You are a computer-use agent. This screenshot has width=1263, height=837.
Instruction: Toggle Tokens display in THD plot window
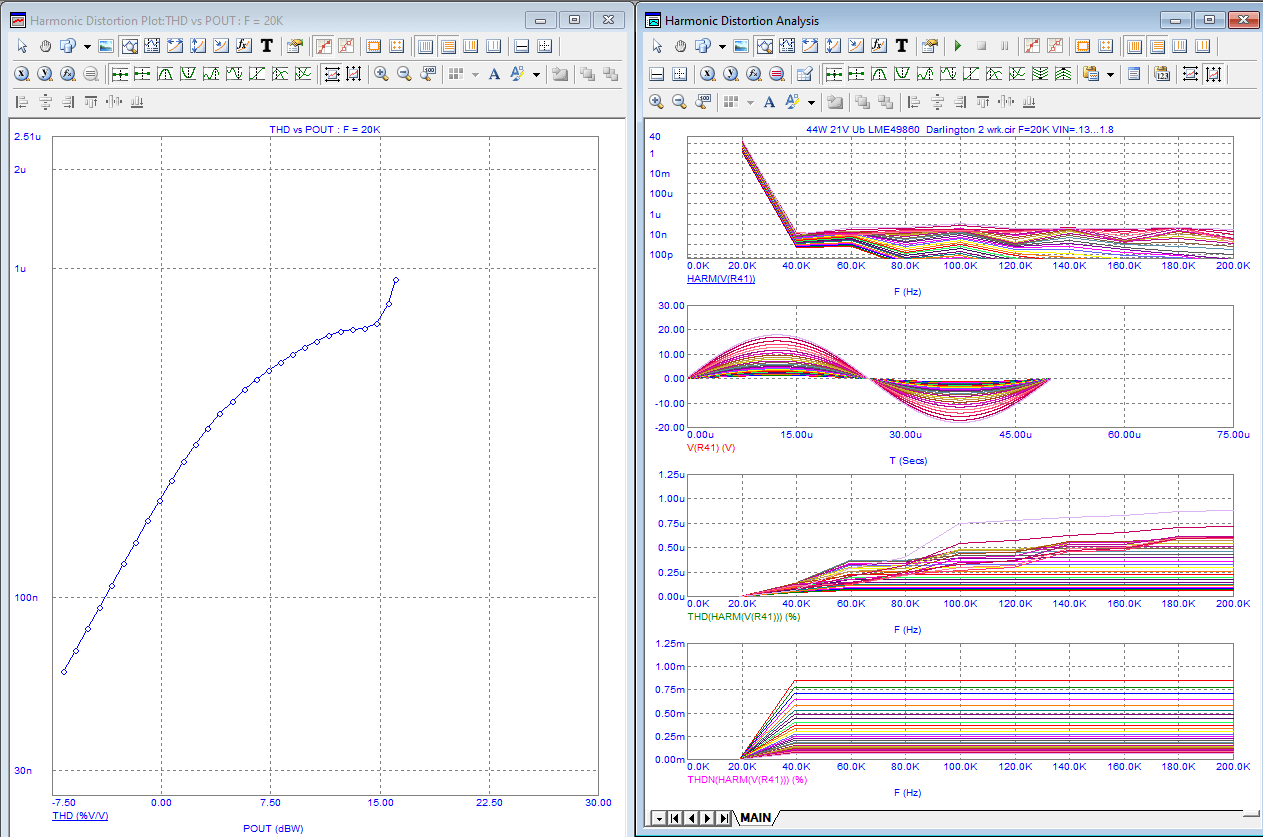point(346,46)
